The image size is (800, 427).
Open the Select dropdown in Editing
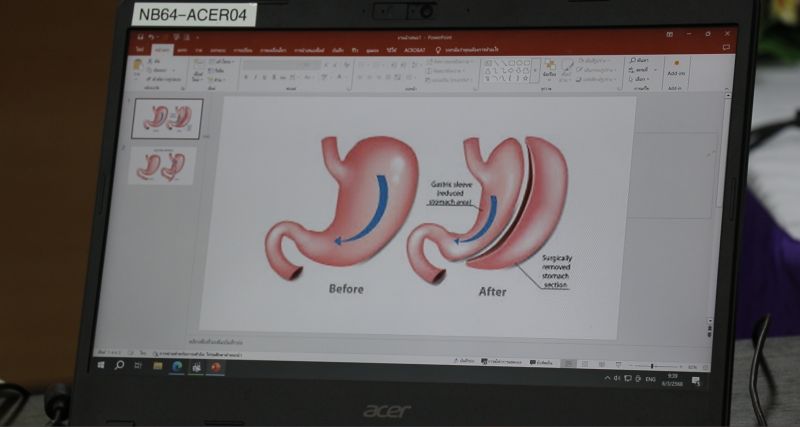pyautogui.click(x=641, y=79)
